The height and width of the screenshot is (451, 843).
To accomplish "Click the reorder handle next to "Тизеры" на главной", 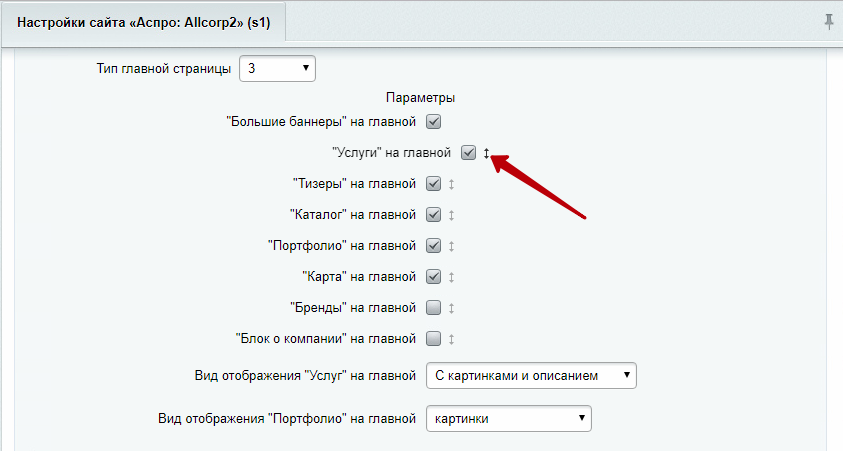I will point(452,184).
